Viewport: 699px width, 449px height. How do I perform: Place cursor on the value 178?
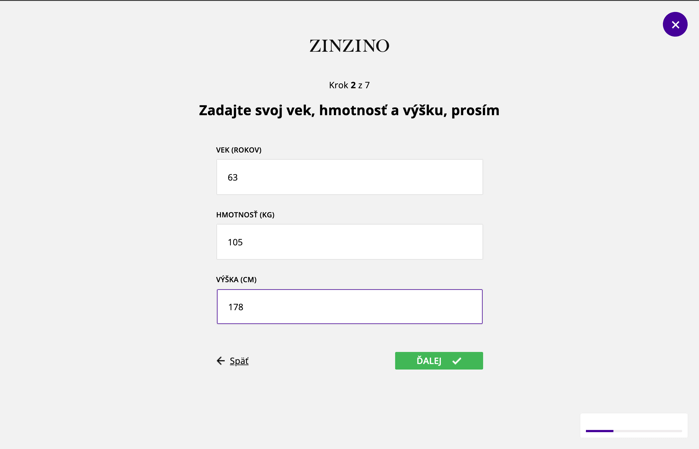(236, 307)
